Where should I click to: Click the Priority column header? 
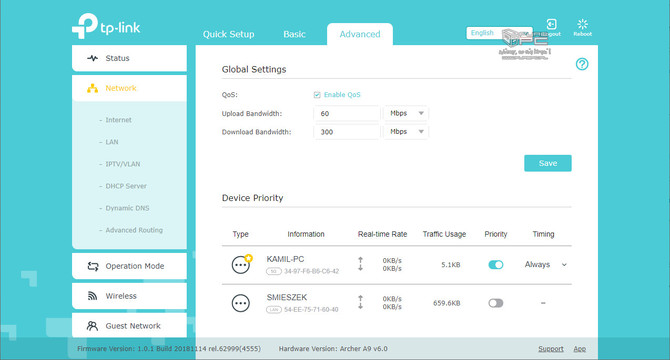coord(496,234)
